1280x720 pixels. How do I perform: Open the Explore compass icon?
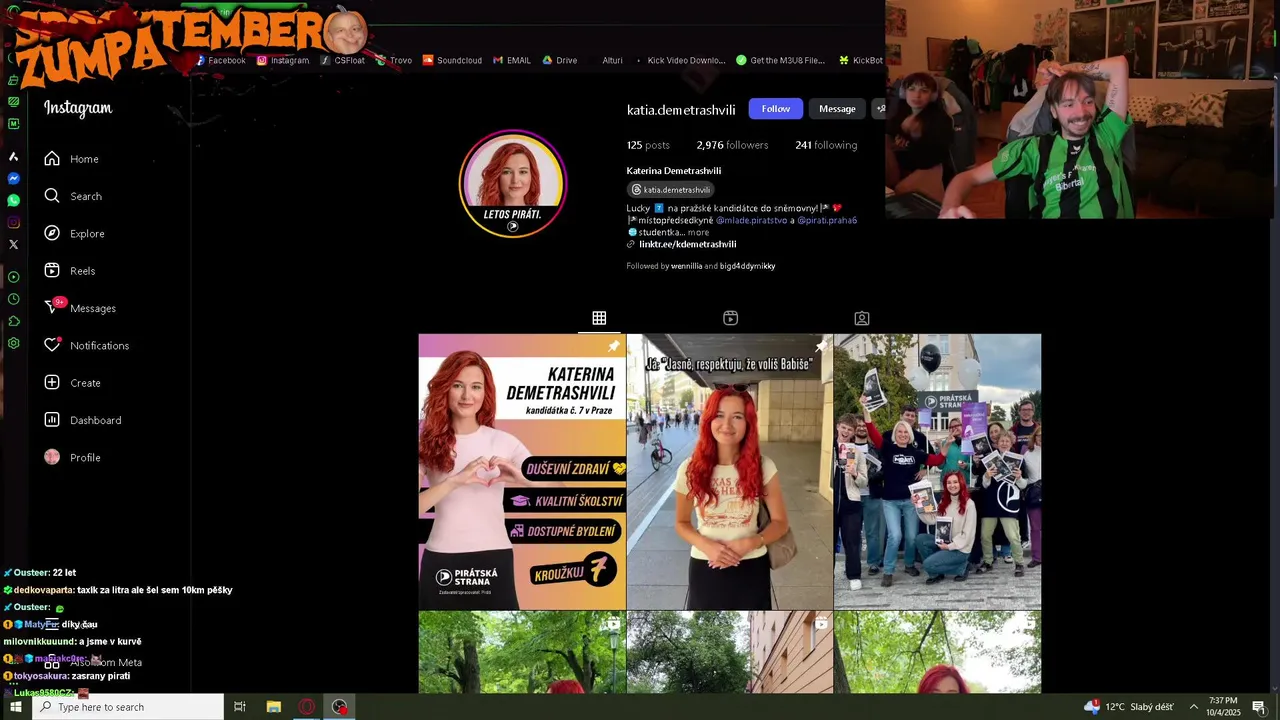click(x=52, y=233)
